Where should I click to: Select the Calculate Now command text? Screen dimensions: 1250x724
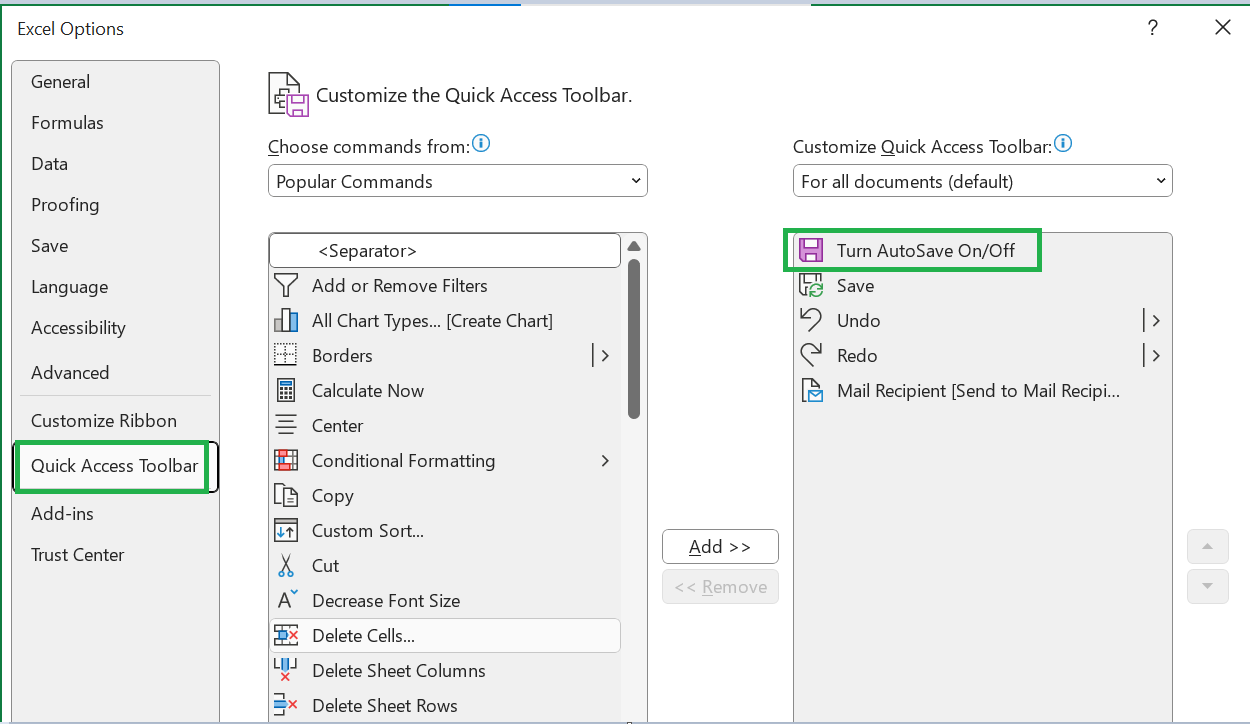point(368,391)
